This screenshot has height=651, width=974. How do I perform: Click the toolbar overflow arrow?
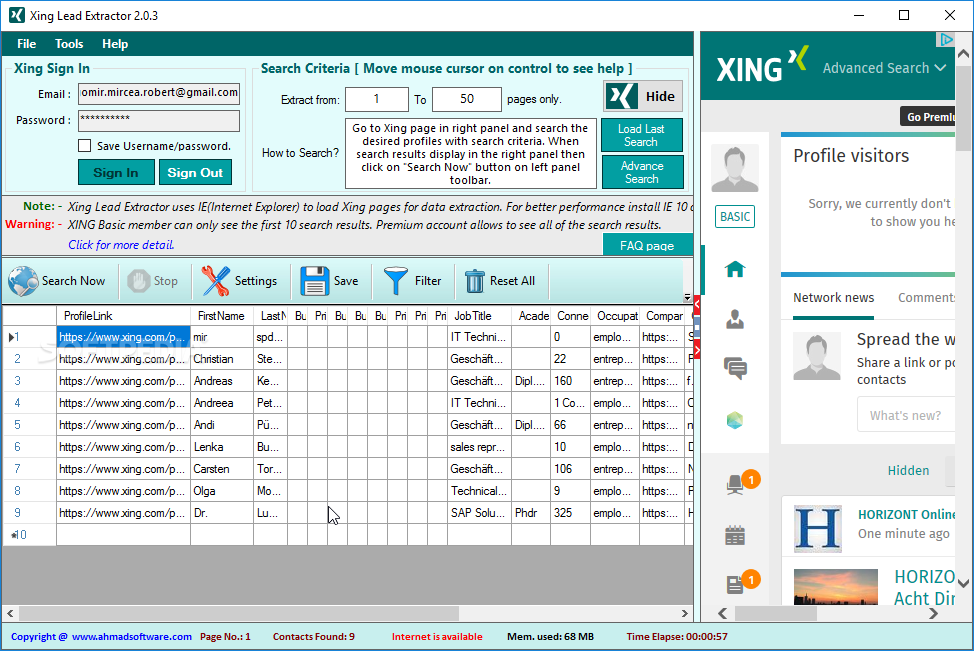[687, 298]
